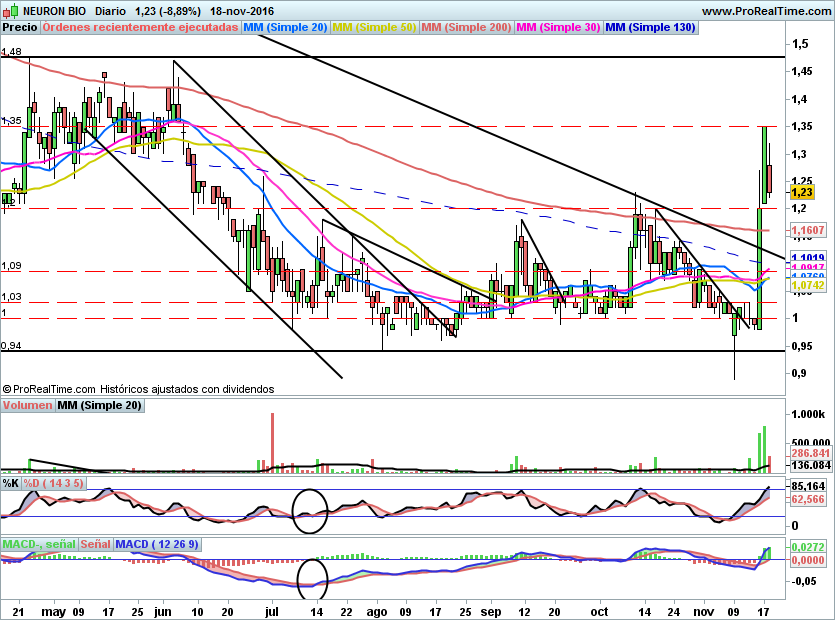
Task: Open the www.ProRealTime.com link
Action: pyautogui.click(x=766, y=10)
